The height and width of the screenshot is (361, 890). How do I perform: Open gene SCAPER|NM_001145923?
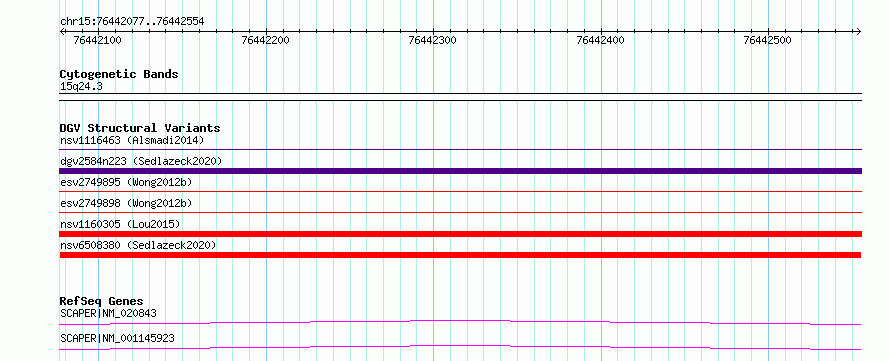[117, 338]
